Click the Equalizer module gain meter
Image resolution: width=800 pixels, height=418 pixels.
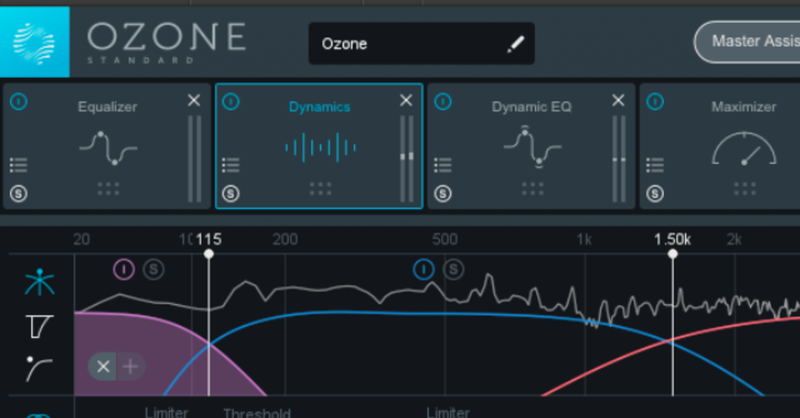[x=194, y=159]
